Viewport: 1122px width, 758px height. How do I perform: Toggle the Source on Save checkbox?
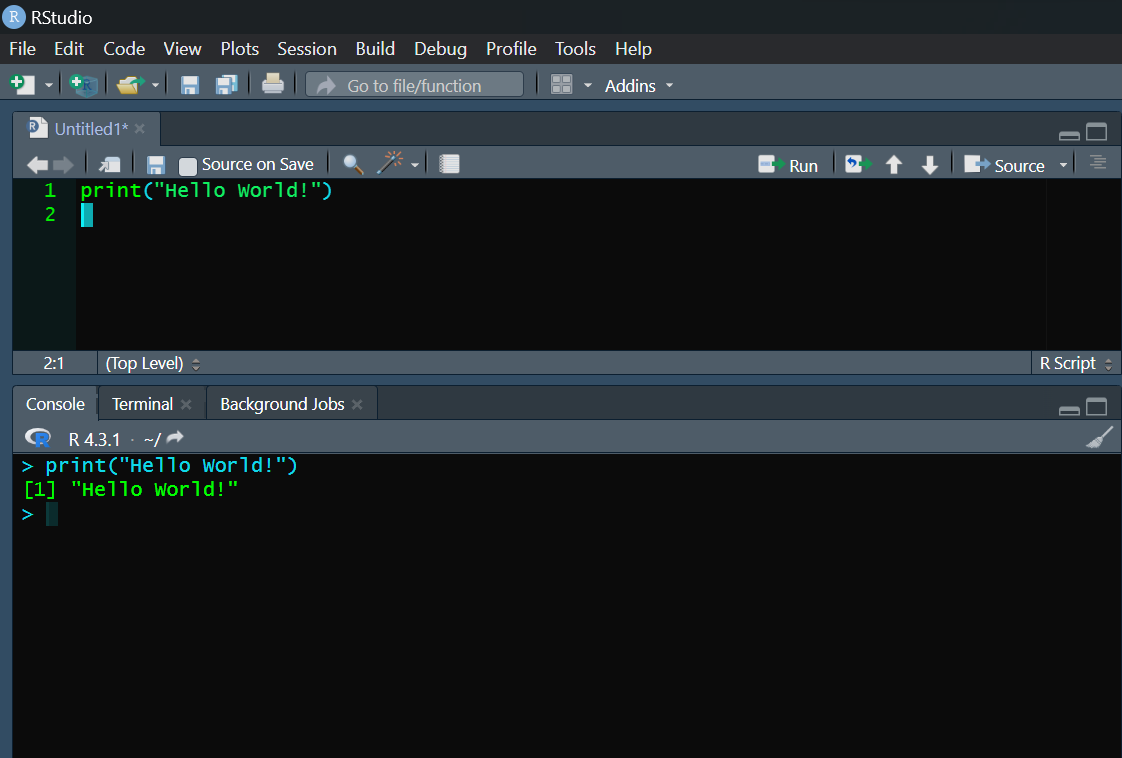click(187, 166)
